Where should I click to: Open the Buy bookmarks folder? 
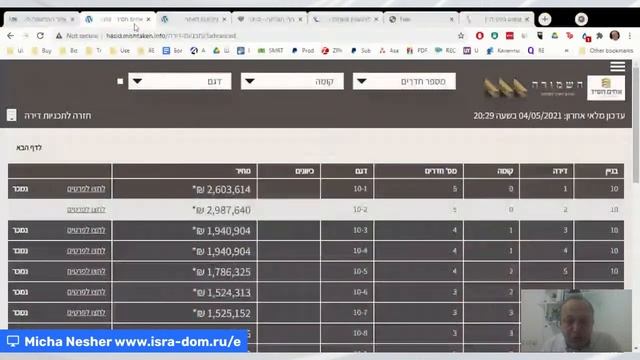tap(42, 51)
